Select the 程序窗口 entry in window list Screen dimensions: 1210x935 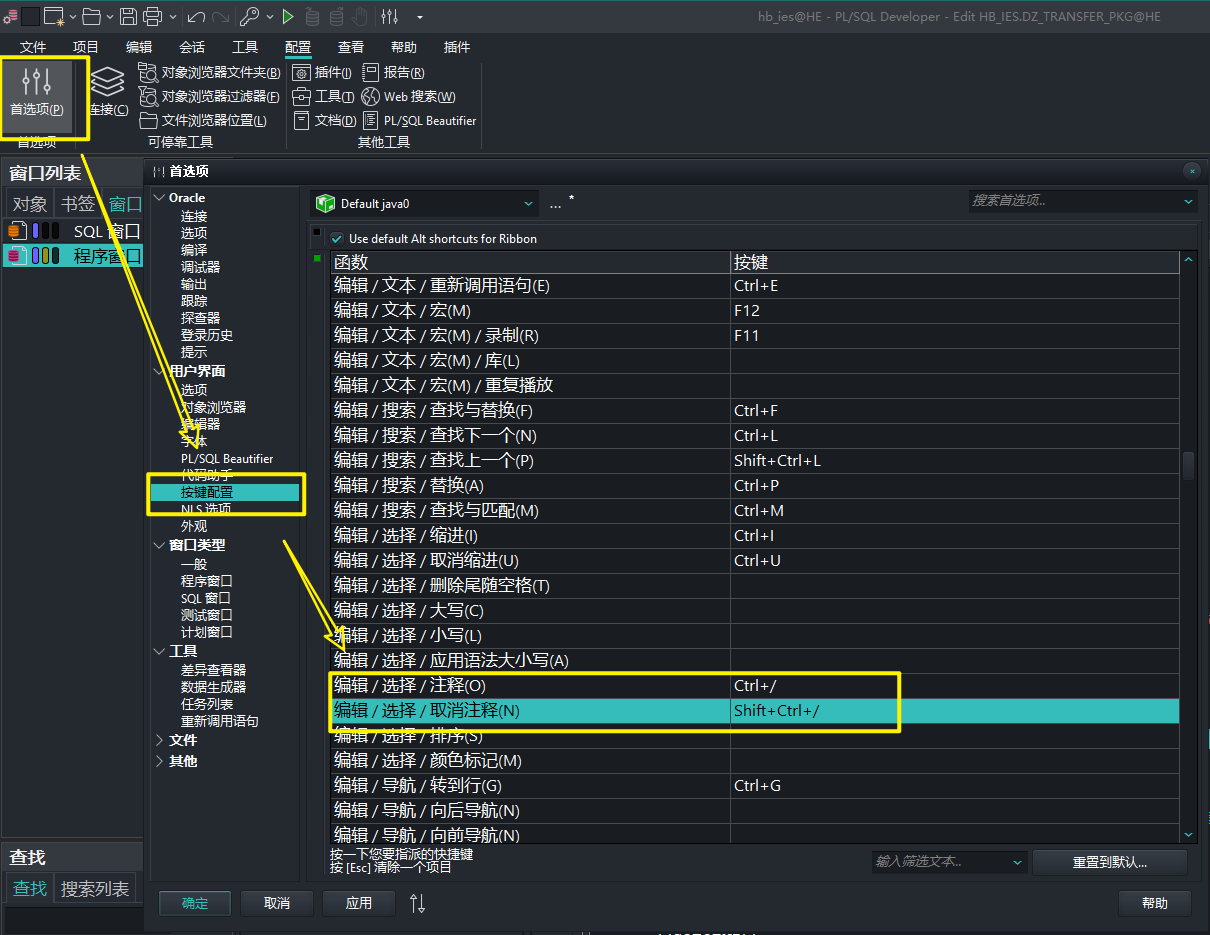[72, 256]
